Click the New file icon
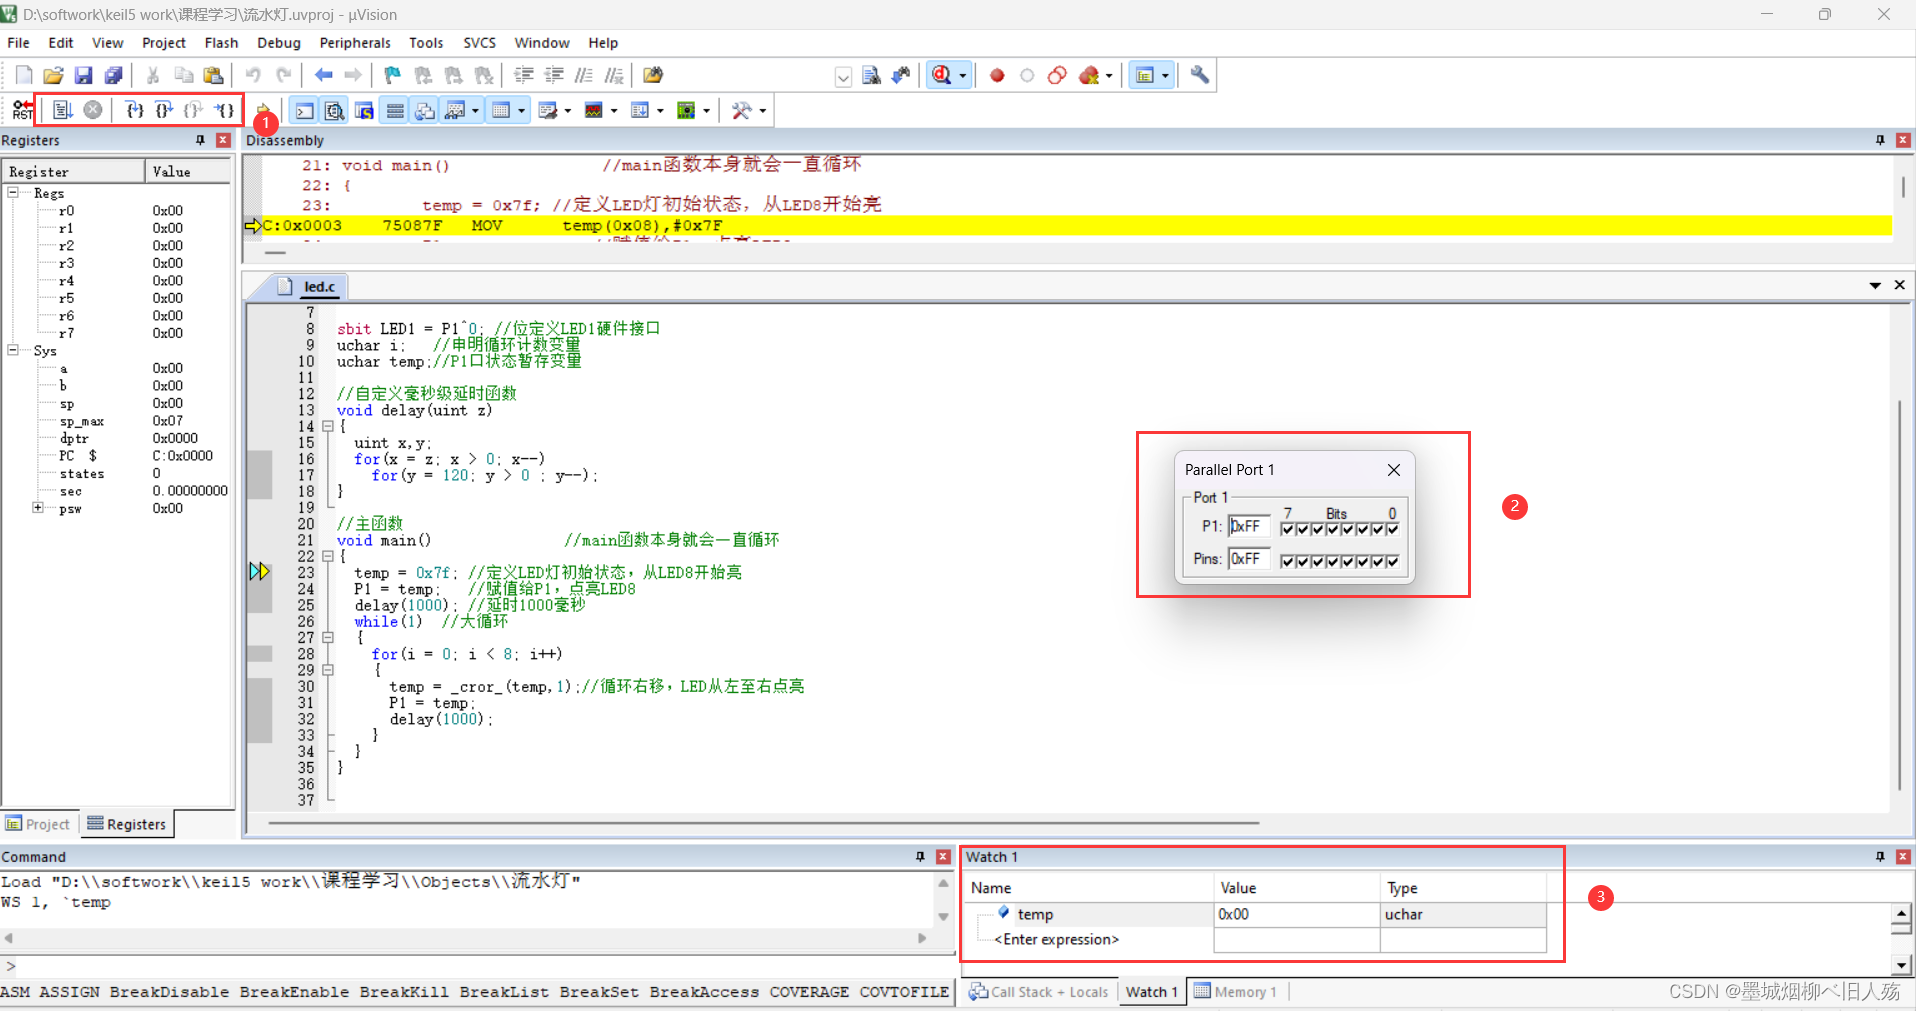The height and width of the screenshot is (1011, 1916). click(x=23, y=75)
